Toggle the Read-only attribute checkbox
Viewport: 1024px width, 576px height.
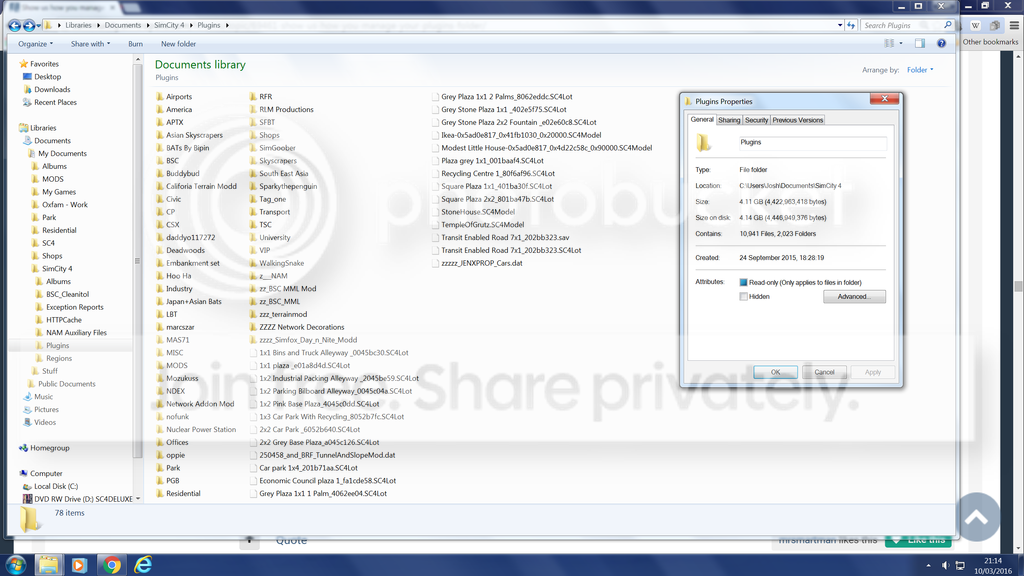743,283
